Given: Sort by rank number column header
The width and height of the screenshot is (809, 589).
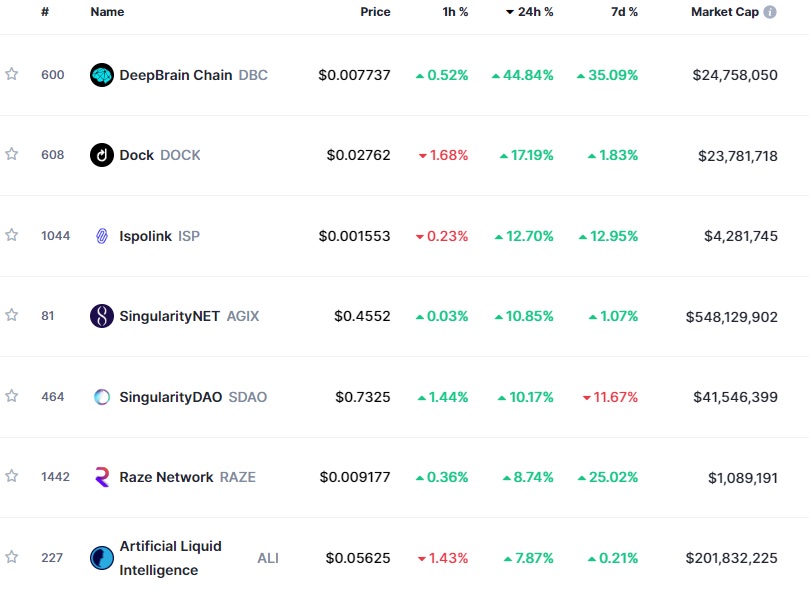Looking at the screenshot, I should click(45, 12).
